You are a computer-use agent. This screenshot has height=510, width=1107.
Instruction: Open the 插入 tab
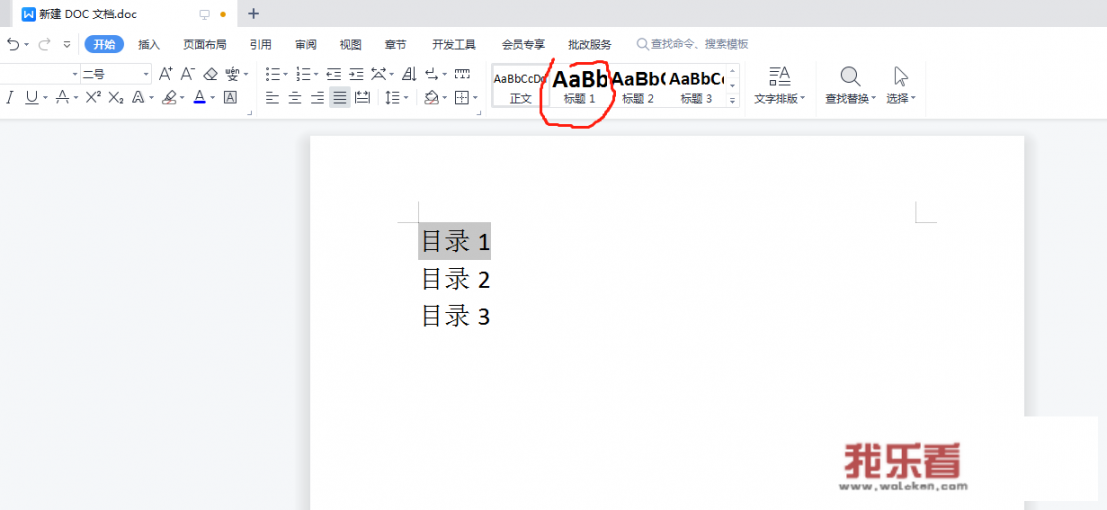pos(149,45)
